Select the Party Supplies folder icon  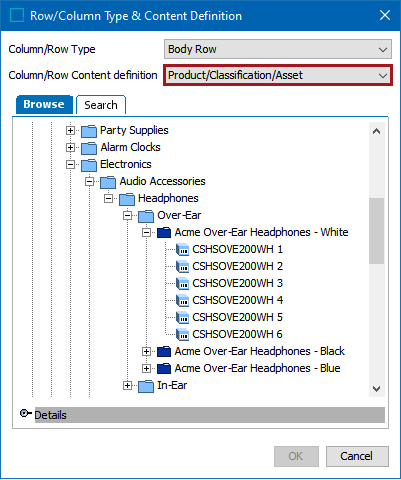point(89,131)
